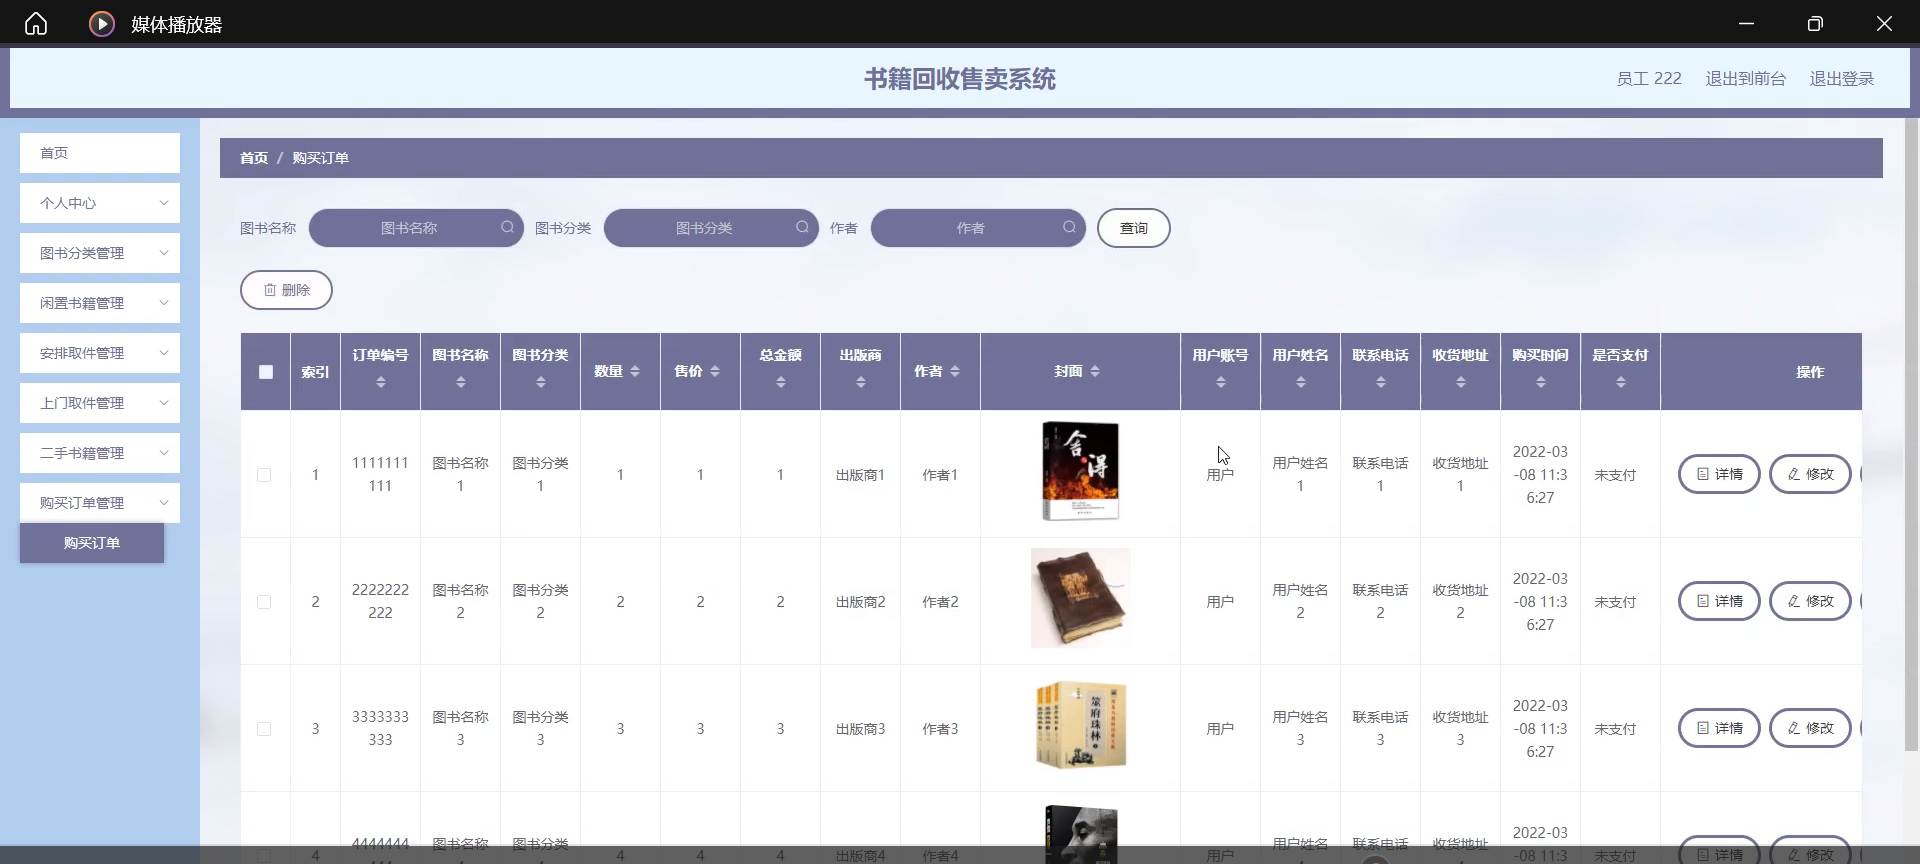Tick the checkbox for order 1111111111
1920x864 pixels.
(x=264, y=475)
